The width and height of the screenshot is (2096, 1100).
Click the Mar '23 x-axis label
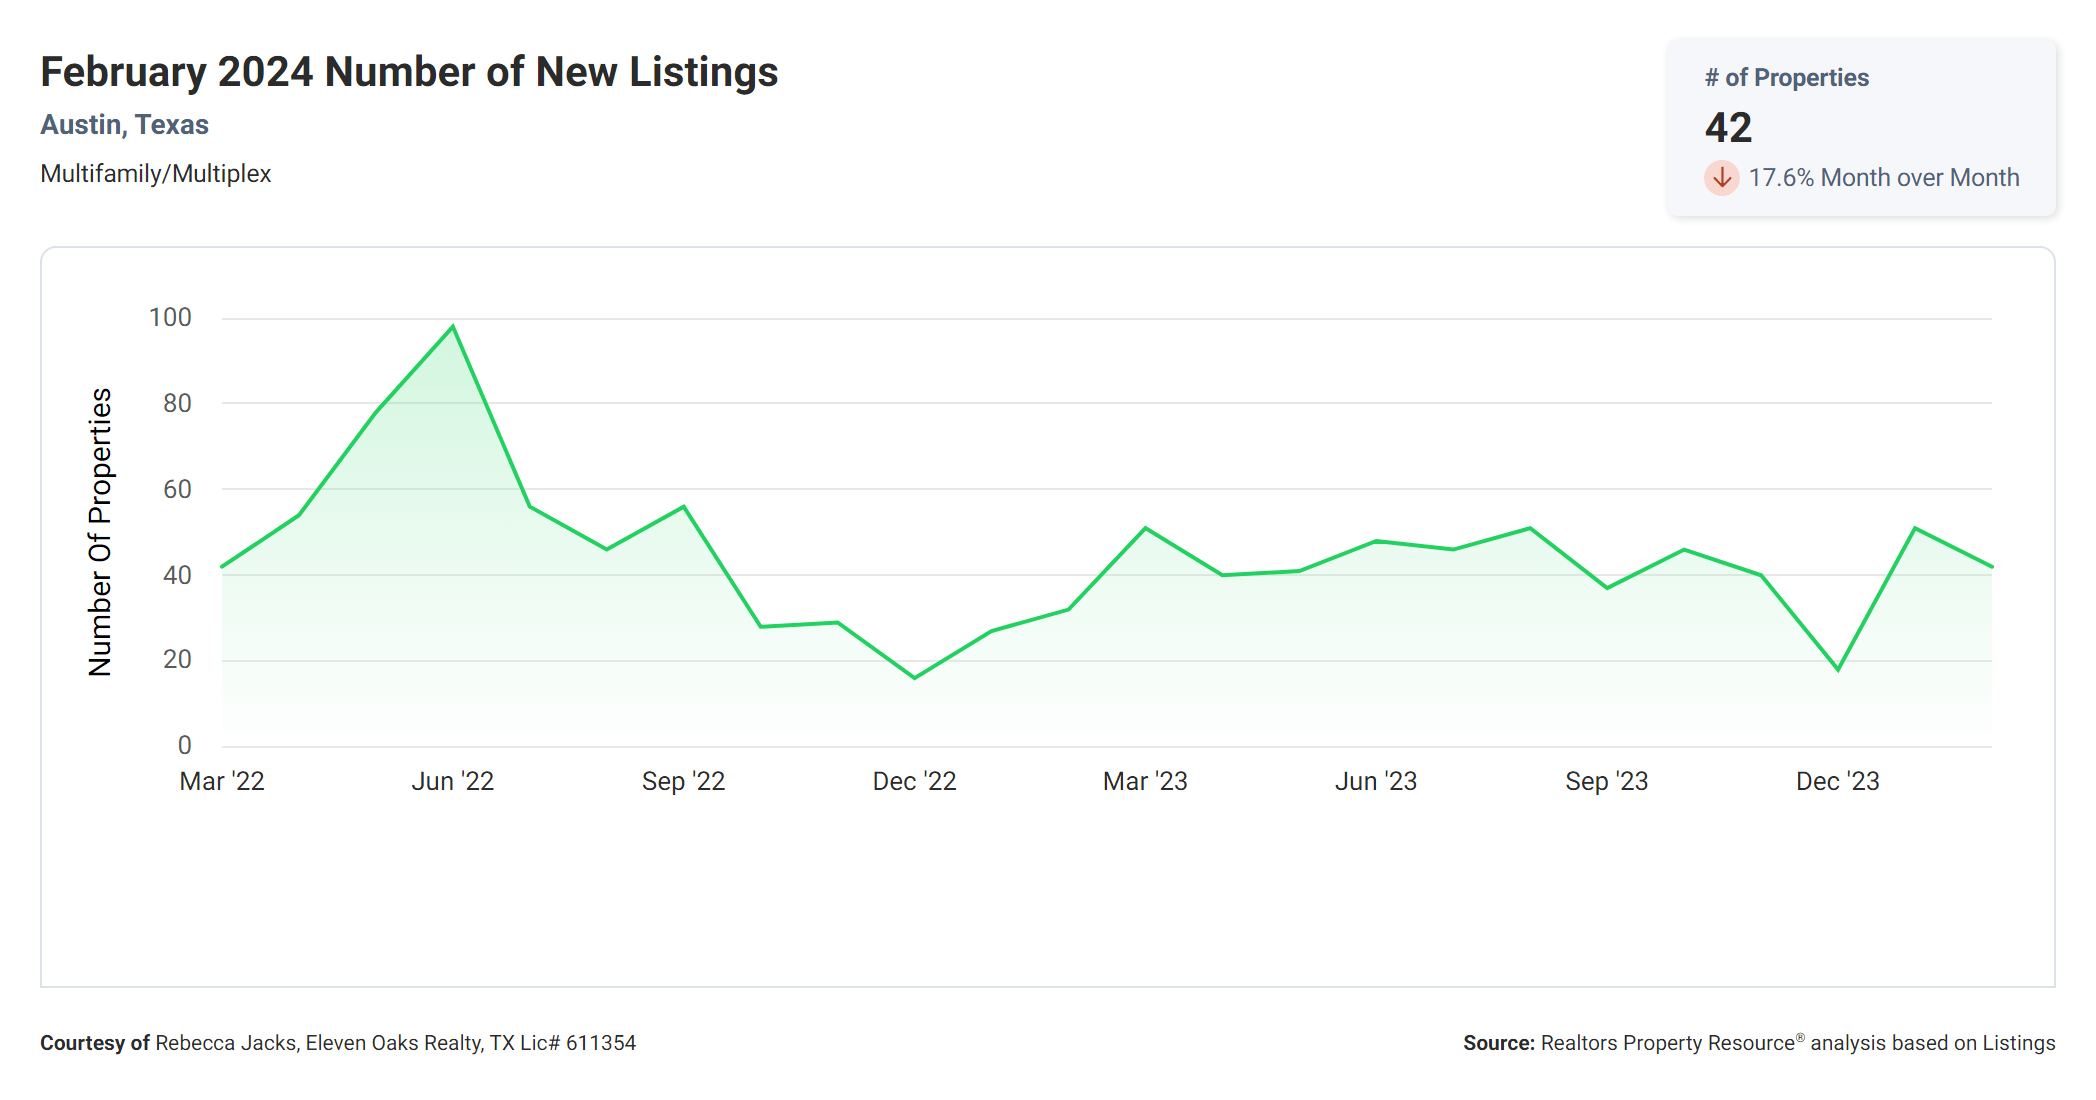1145,781
